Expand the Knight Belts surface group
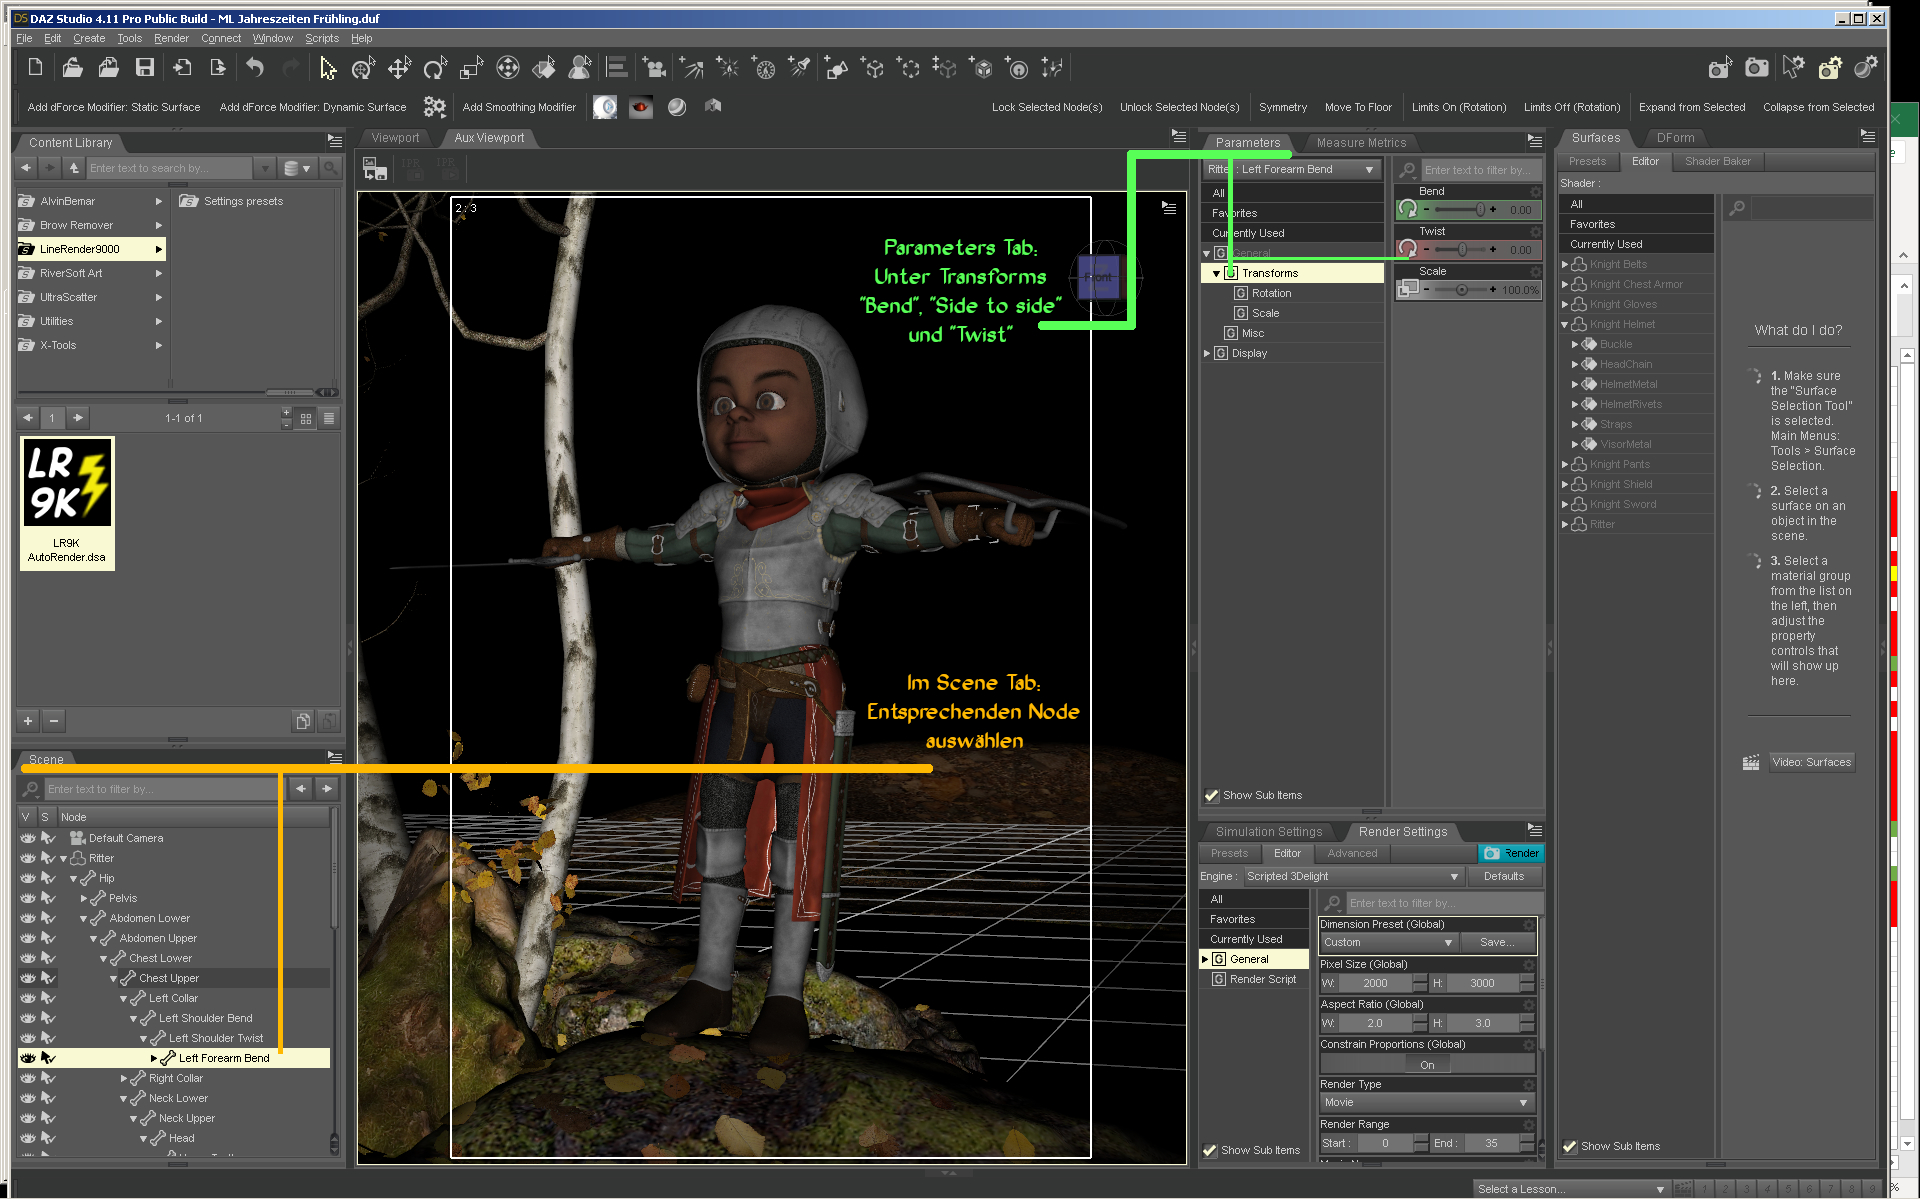The image size is (1920, 1200). pyautogui.click(x=1565, y=265)
